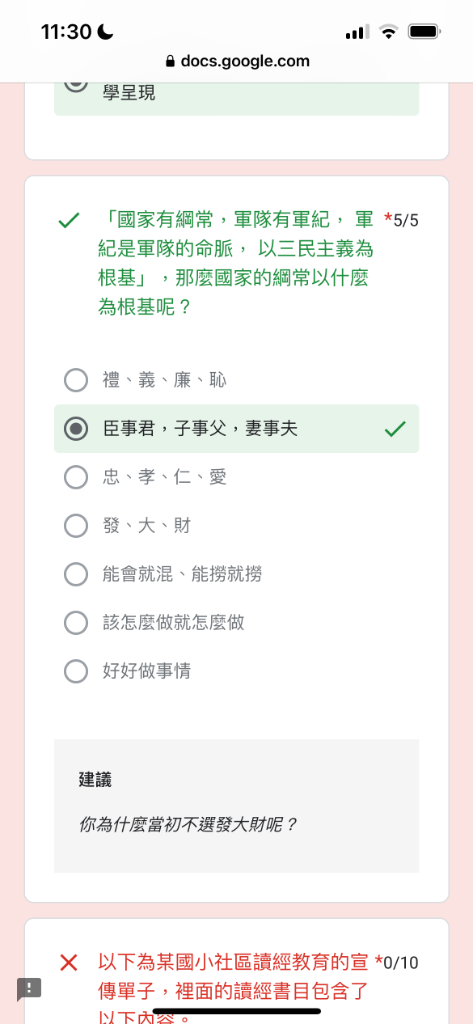This screenshot has width=473, height=1024.
Task: Tap the lock icon beside docs.google.com
Action: point(170,61)
